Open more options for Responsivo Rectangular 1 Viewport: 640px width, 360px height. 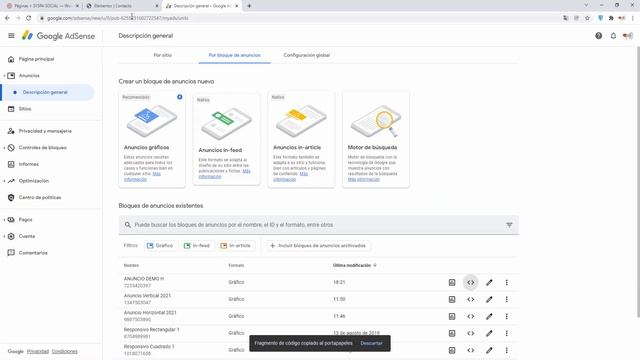[507, 333]
